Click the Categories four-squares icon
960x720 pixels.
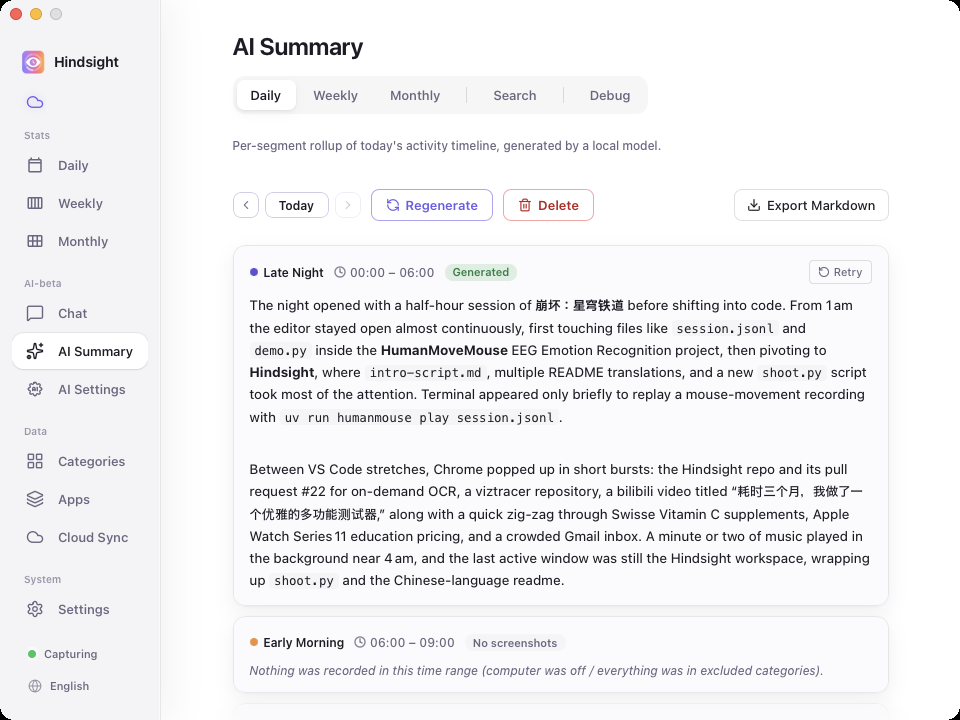point(35,462)
